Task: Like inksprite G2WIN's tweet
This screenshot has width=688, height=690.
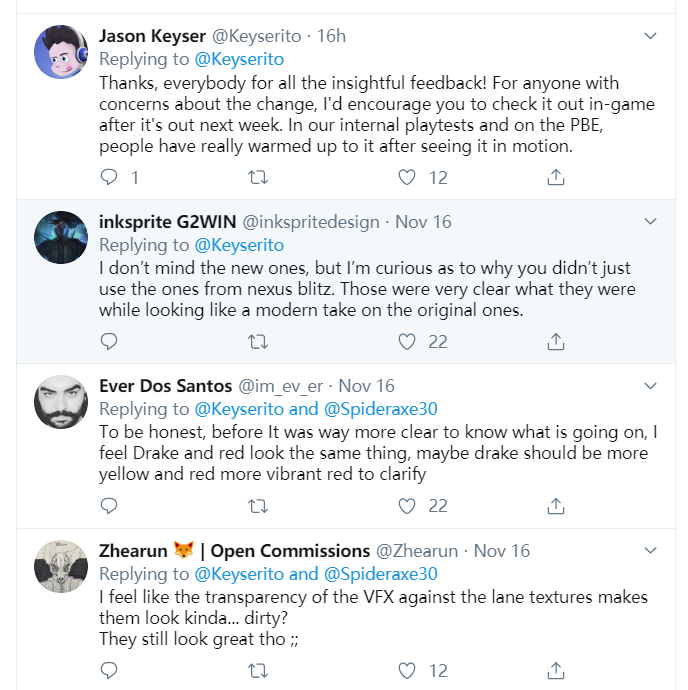Action: coord(407,342)
